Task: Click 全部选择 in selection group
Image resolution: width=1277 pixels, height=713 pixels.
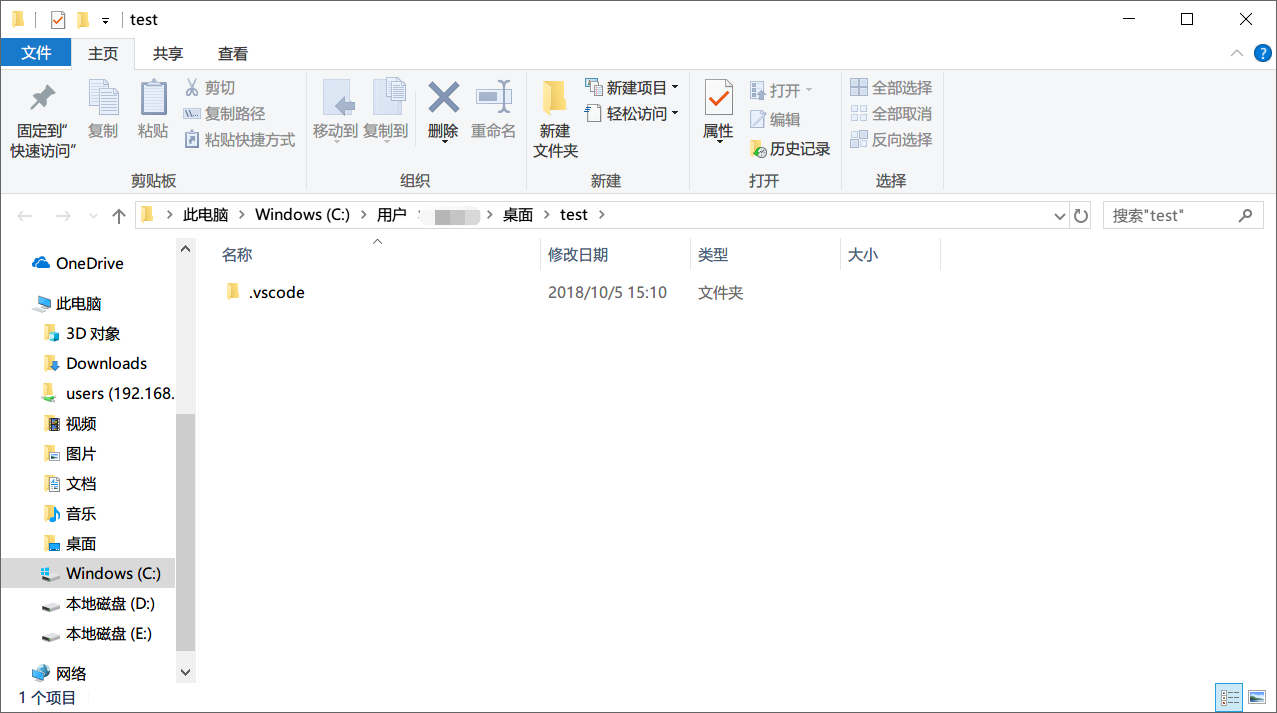Action: (x=891, y=88)
